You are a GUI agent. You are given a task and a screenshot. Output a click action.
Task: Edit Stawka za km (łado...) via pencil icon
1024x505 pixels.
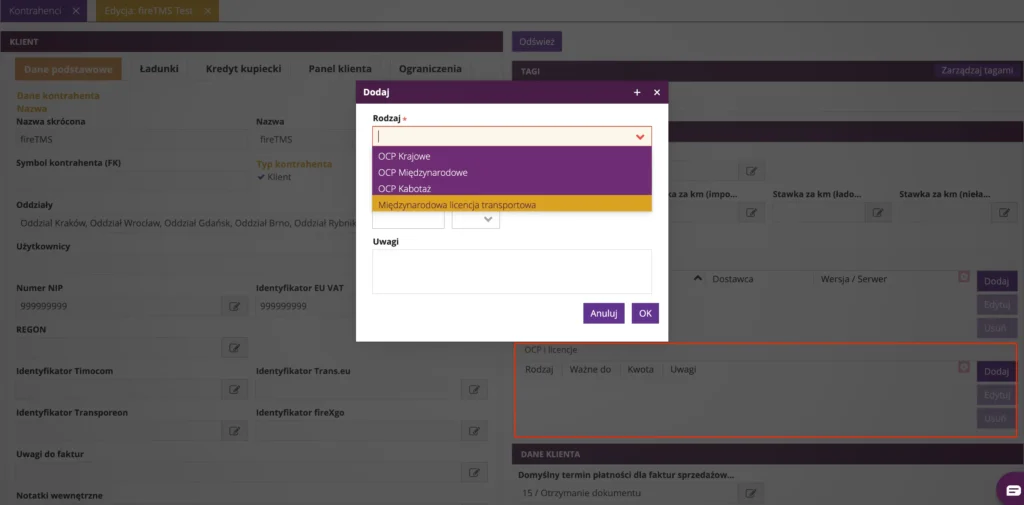(x=878, y=212)
